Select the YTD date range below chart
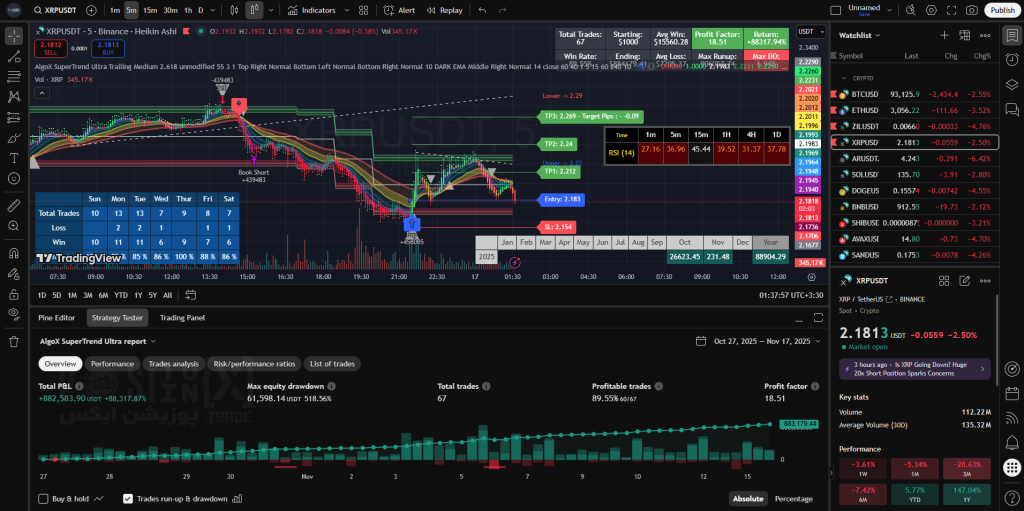 point(121,295)
